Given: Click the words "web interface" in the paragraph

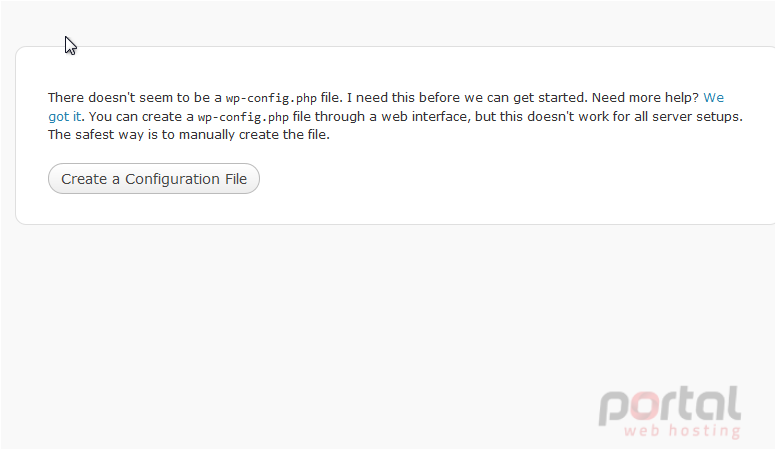Looking at the screenshot, I should click(426, 117).
